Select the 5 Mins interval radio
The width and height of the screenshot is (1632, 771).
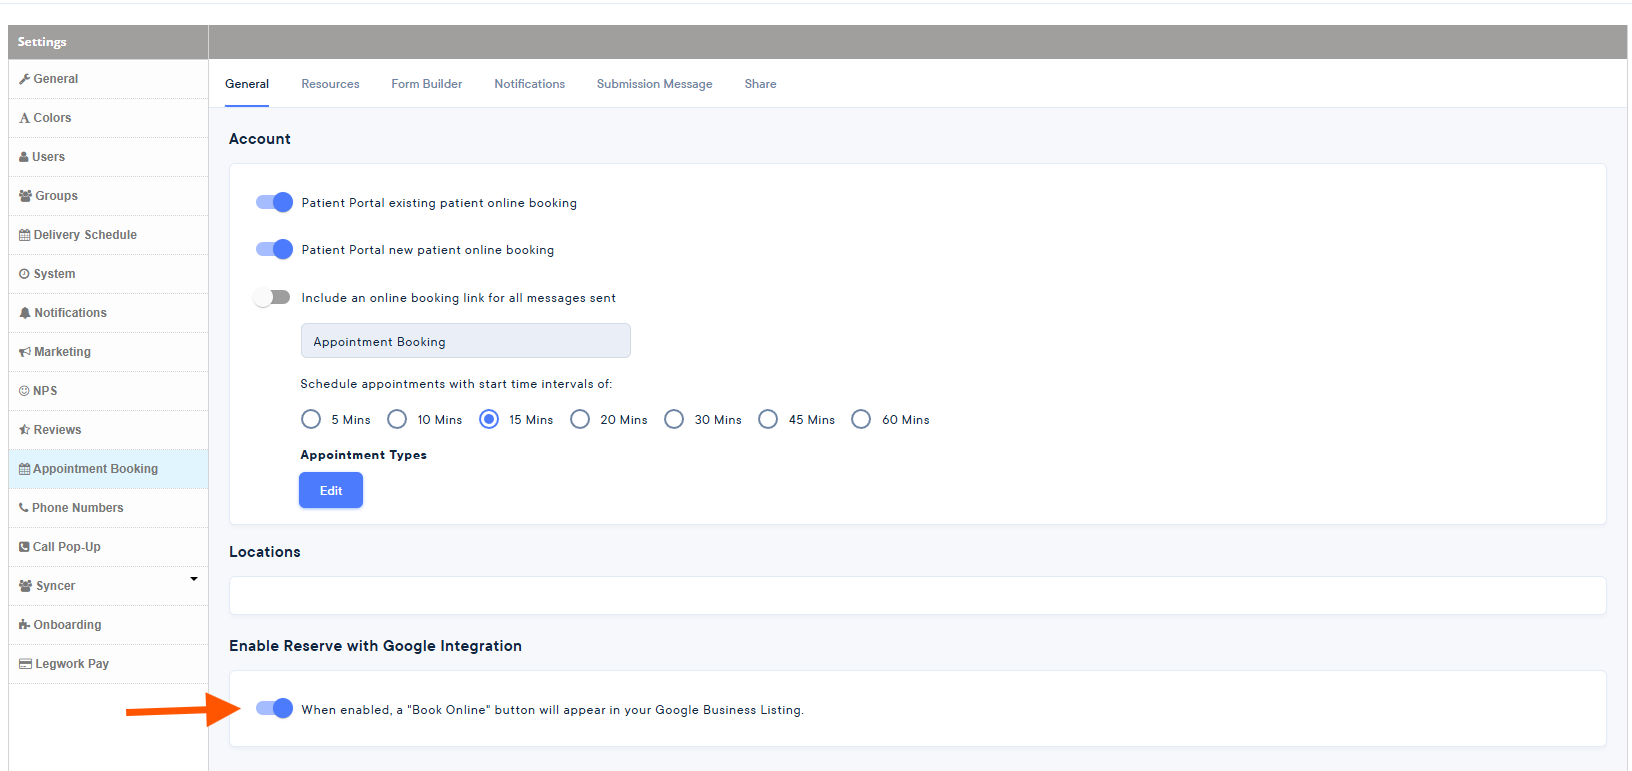311,419
